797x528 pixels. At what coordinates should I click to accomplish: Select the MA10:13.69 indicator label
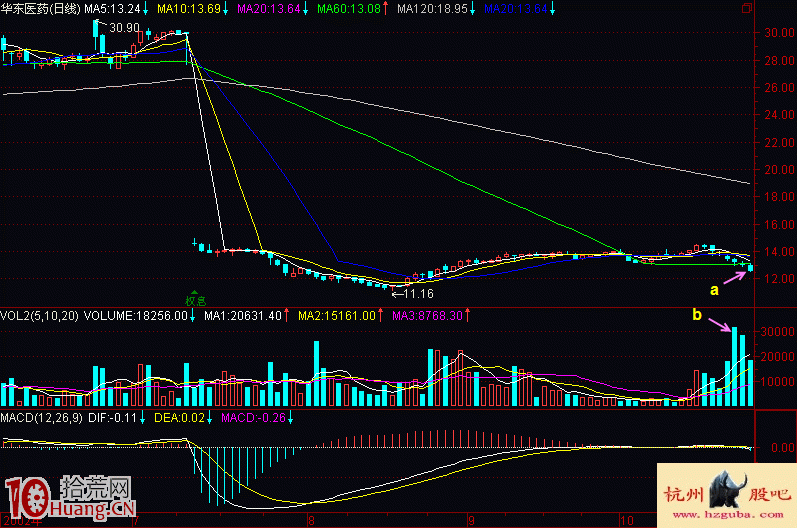[x=190, y=9]
